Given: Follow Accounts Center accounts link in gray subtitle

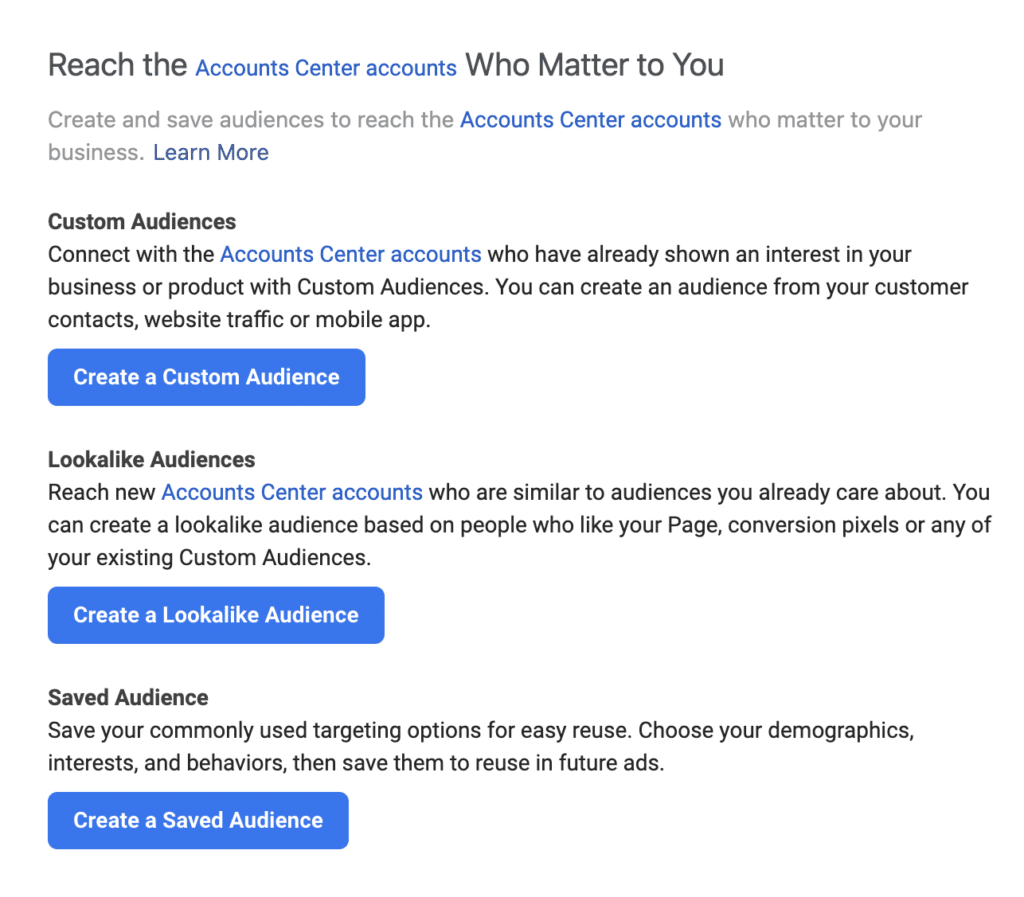Looking at the screenshot, I should [590, 120].
